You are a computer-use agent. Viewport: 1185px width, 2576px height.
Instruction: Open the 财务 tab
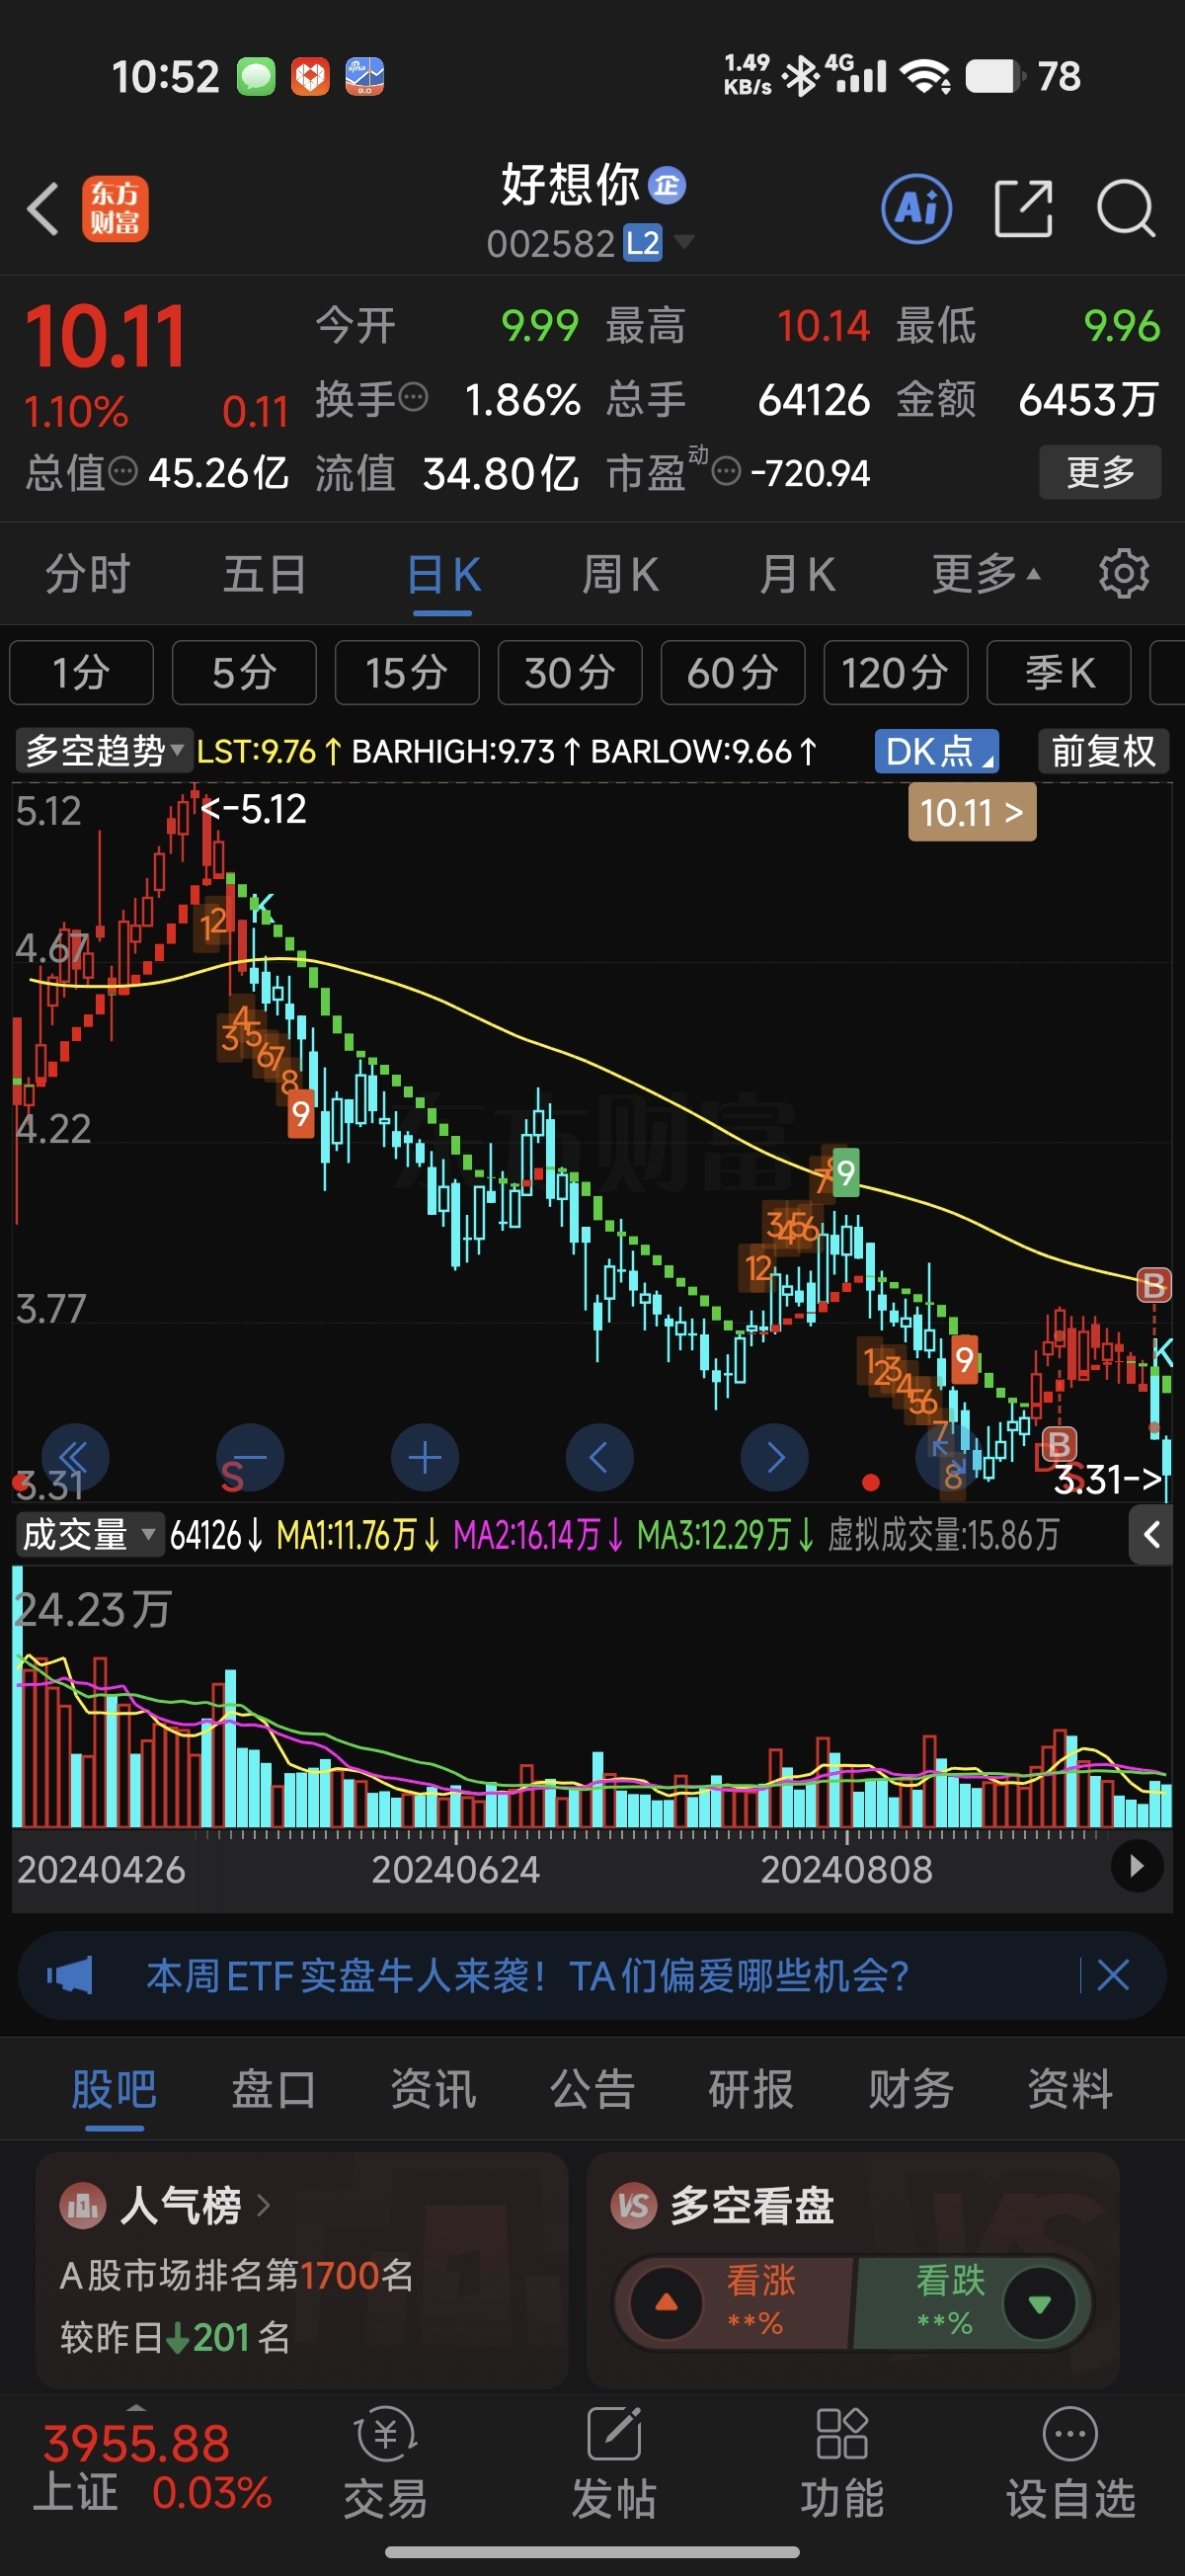[911, 2089]
